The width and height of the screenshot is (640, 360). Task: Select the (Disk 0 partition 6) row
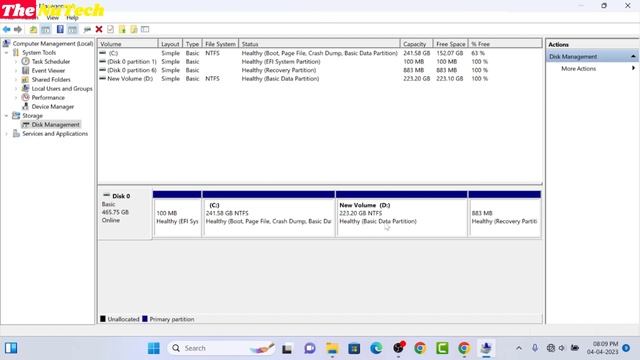point(320,70)
